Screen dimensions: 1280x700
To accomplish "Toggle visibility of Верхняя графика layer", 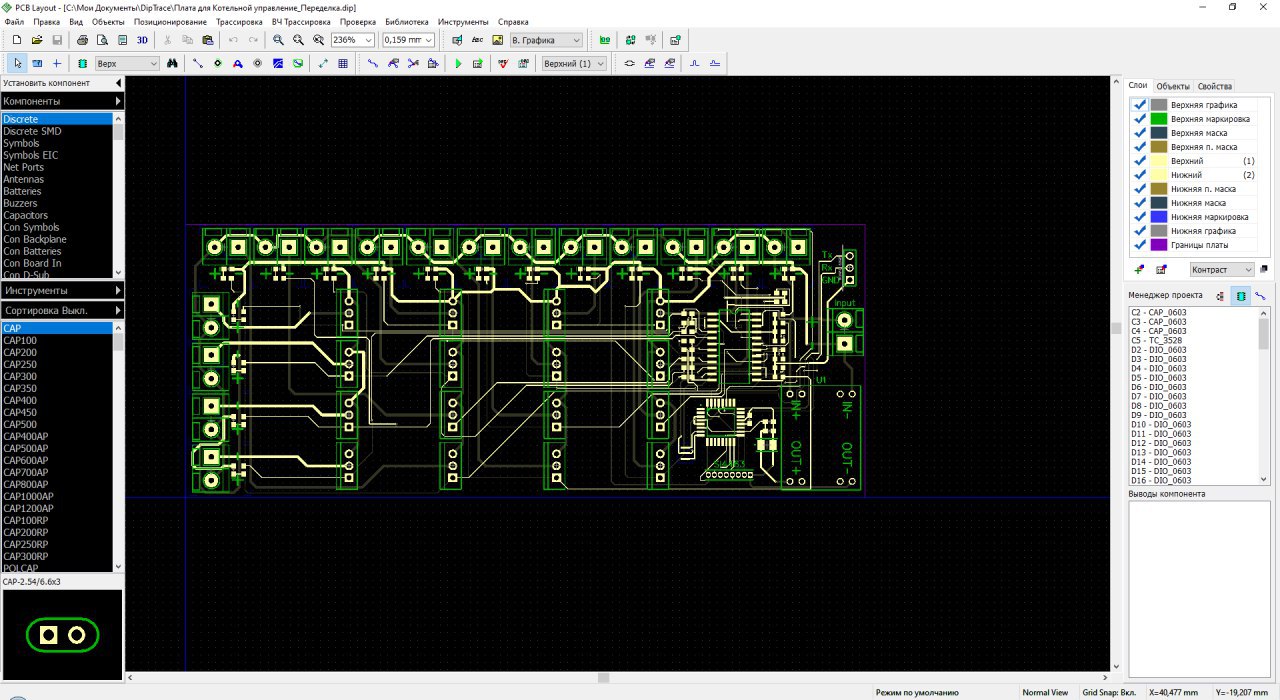I will [1140, 104].
